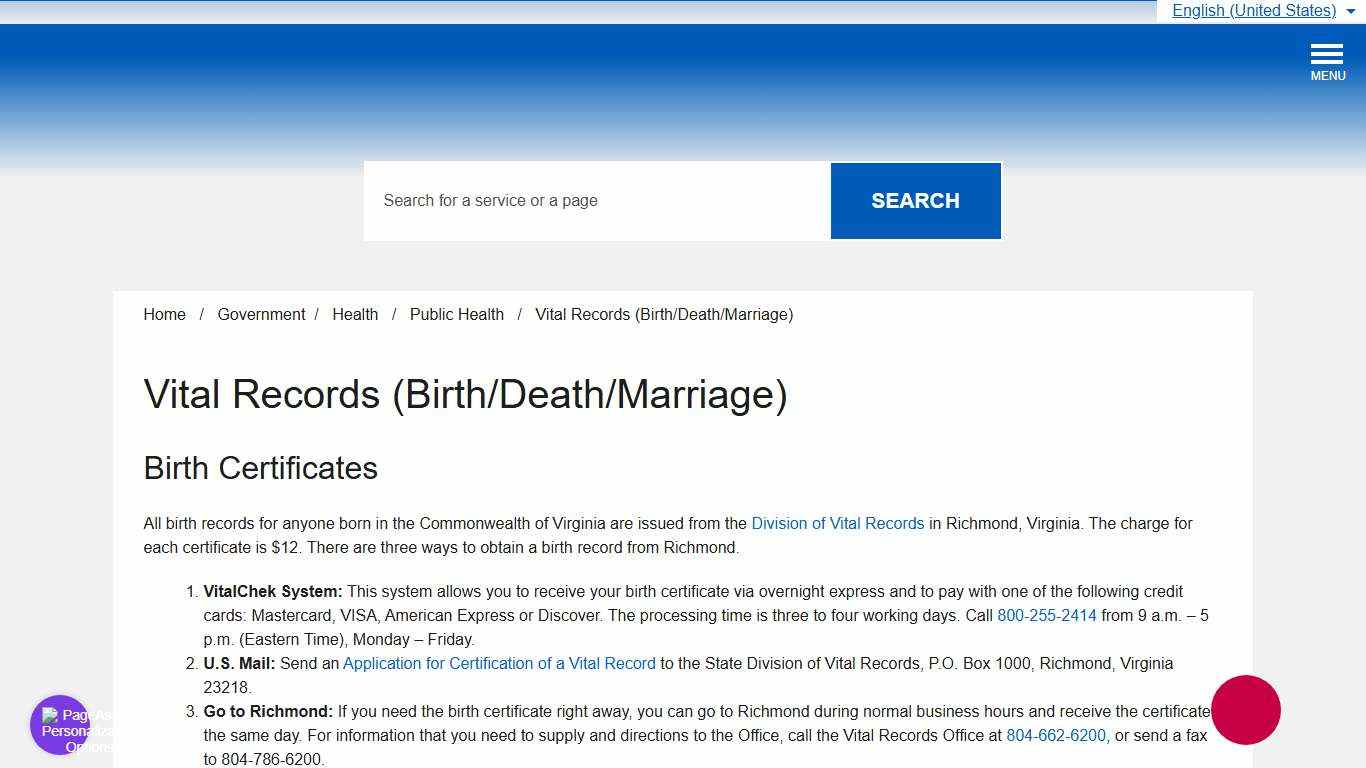Open Application for Certification of a Vital Record
Screen dimensions: 1366x768
(x=499, y=663)
